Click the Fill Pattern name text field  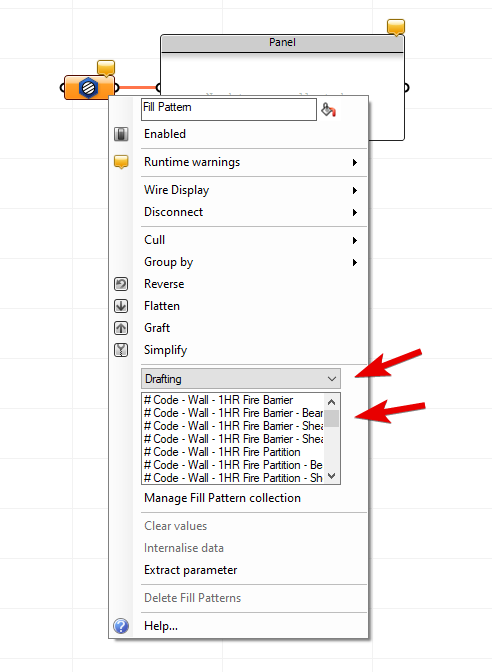coord(229,110)
